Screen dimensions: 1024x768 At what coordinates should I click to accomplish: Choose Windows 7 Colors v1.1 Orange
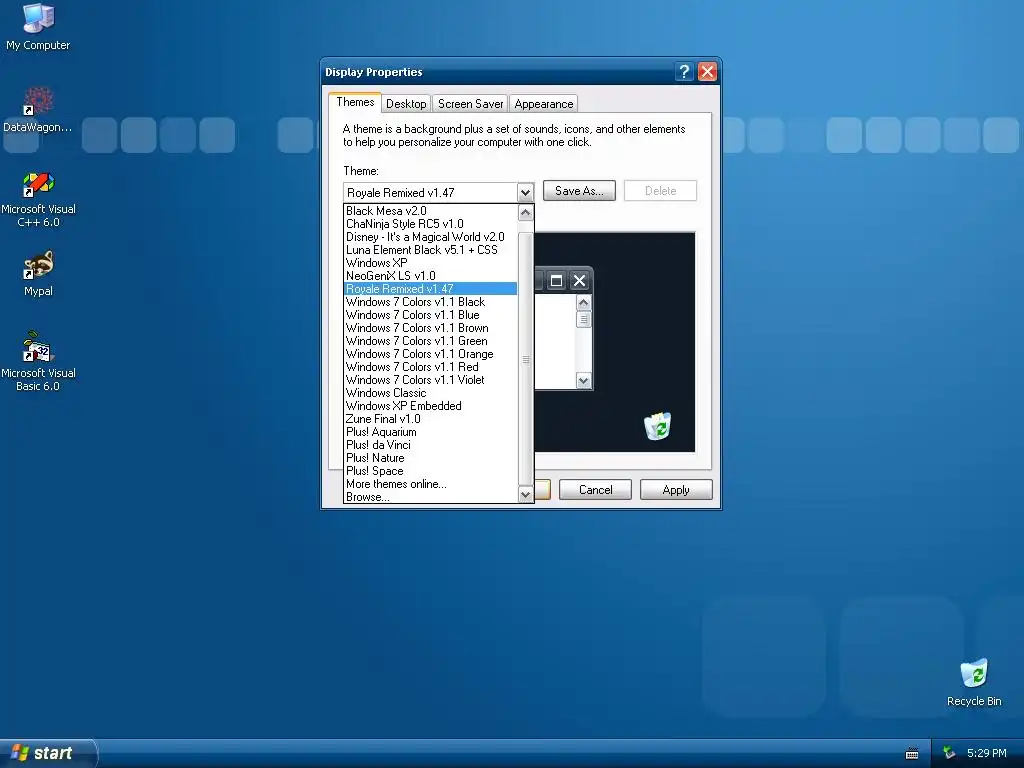click(x=430, y=354)
